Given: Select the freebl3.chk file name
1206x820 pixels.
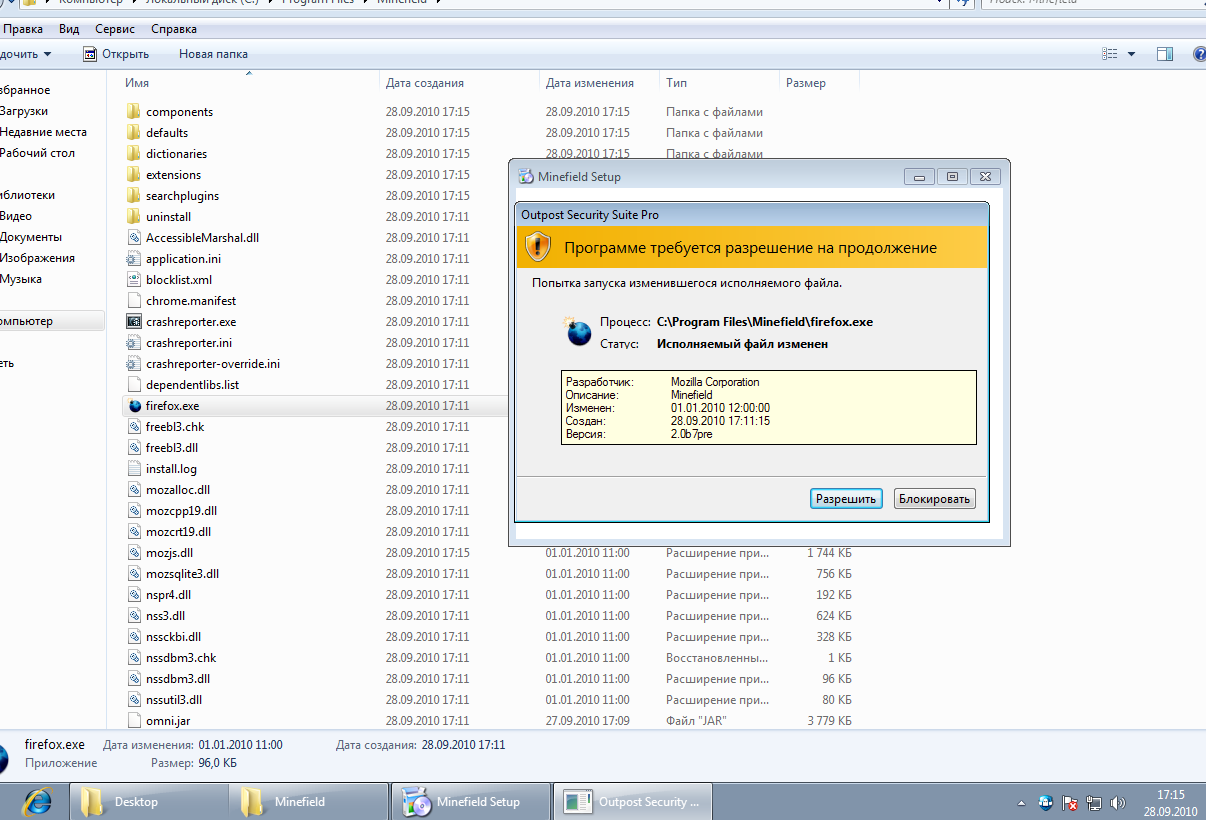Looking at the screenshot, I should [175, 427].
